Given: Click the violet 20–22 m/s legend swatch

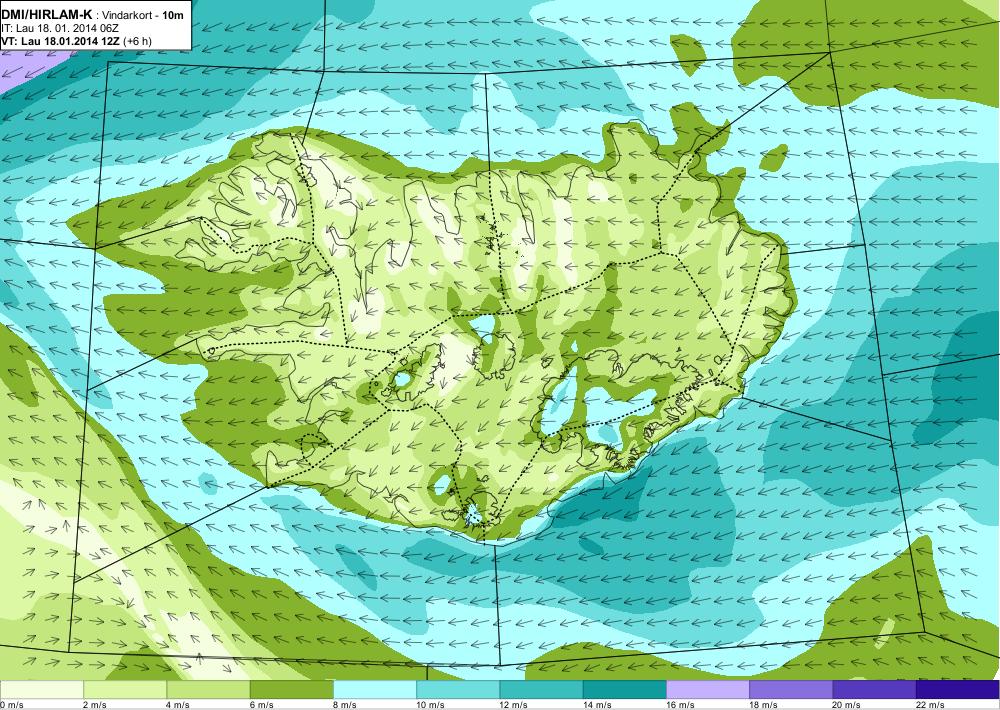Looking at the screenshot, I should coord(874,690).
